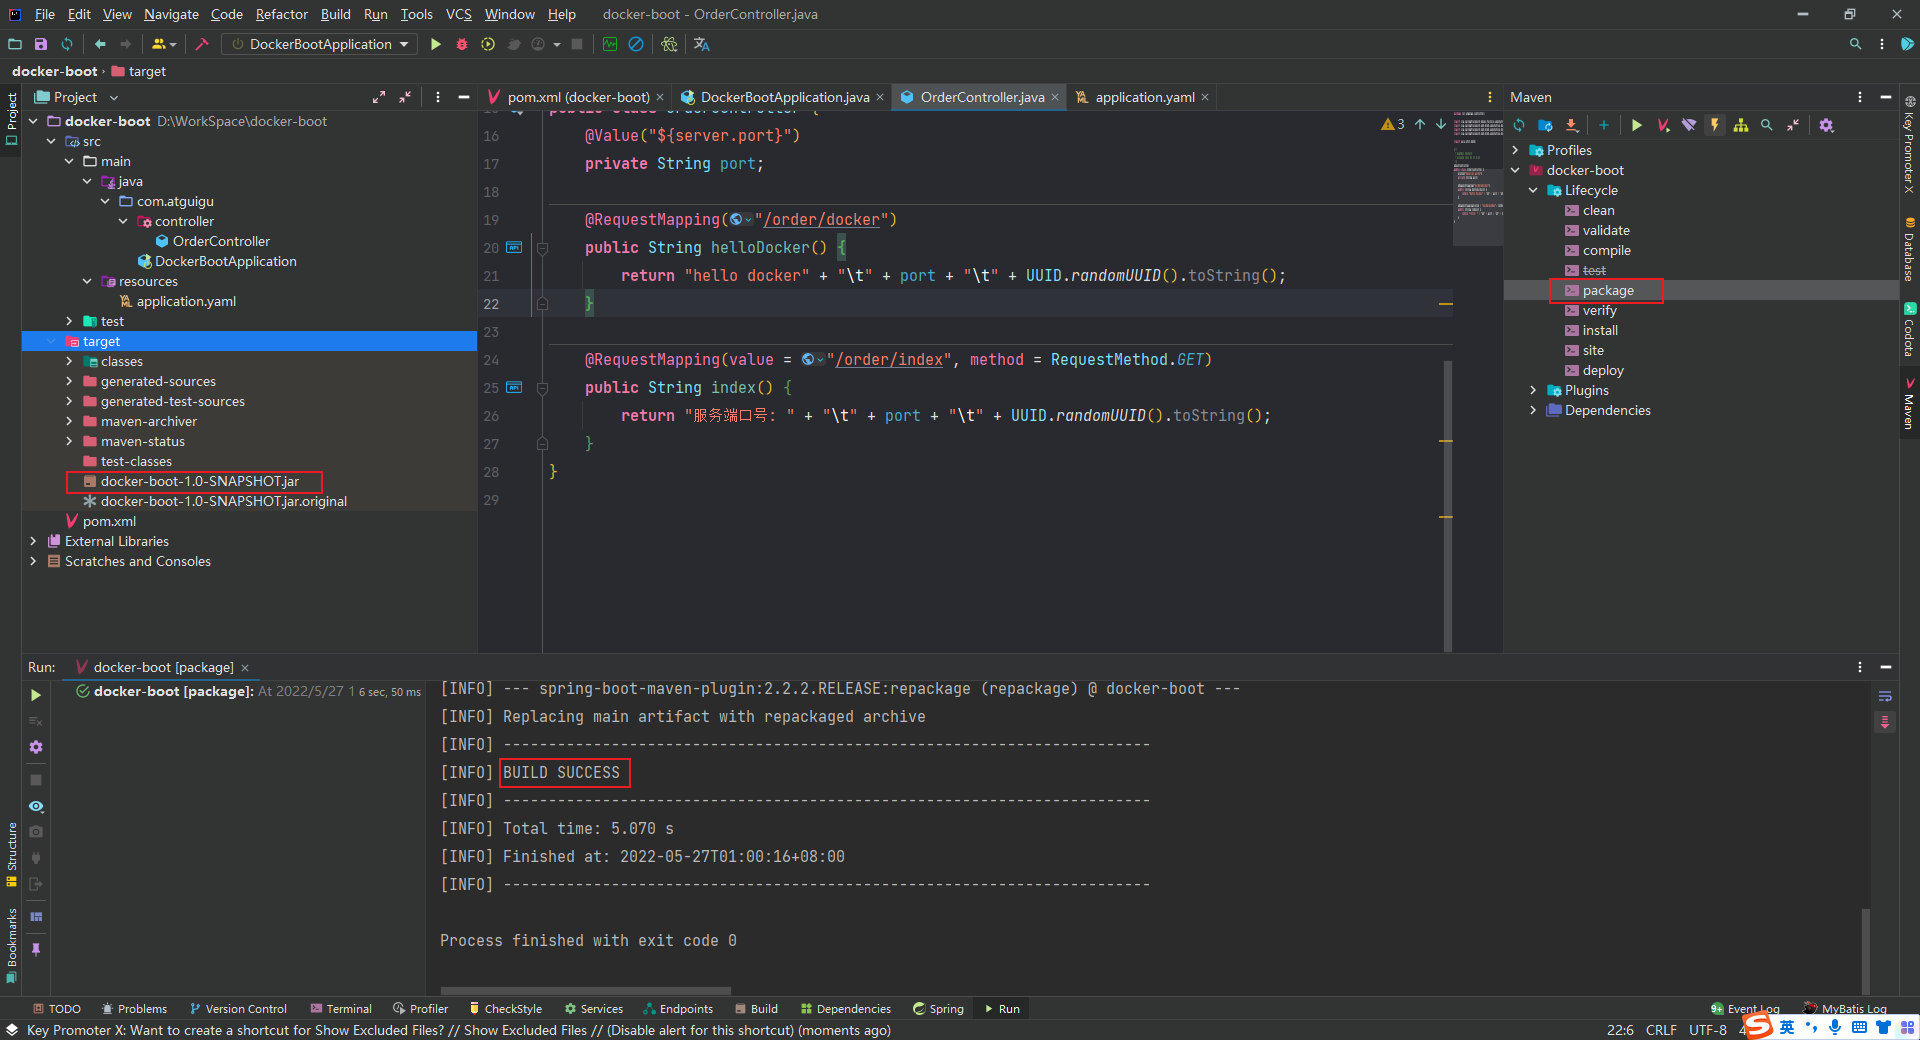This screenshot has height=1040, width=1920.
Task: Click the CRLF line separator in the status bar
Action: 1661,1030
